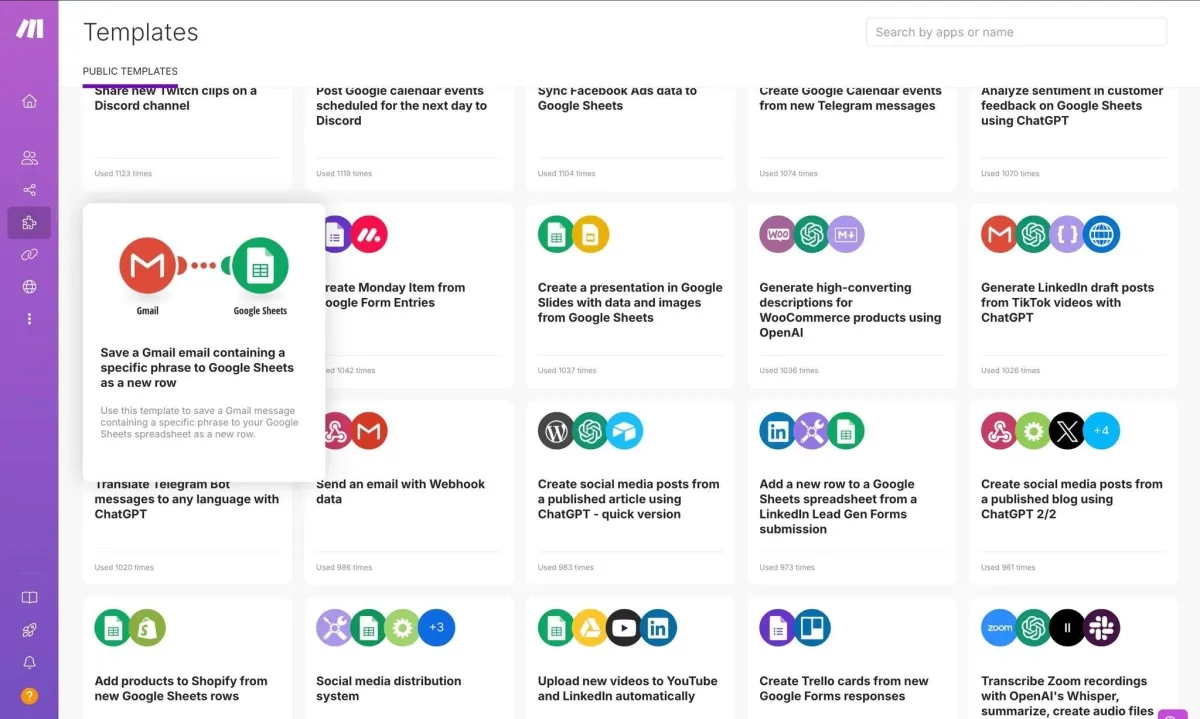
Task: Click the 'Used 961 times' label
Action: (1008, 567)
